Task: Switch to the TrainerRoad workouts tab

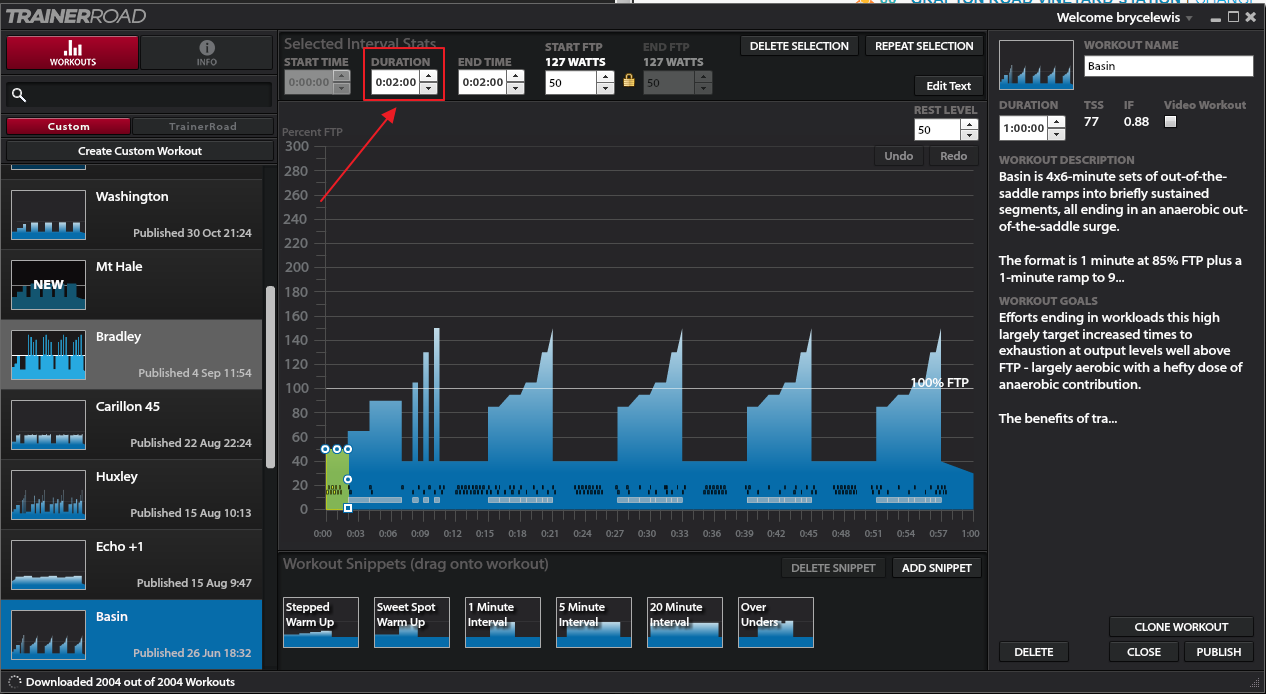Action: click(x=203, y=127)
